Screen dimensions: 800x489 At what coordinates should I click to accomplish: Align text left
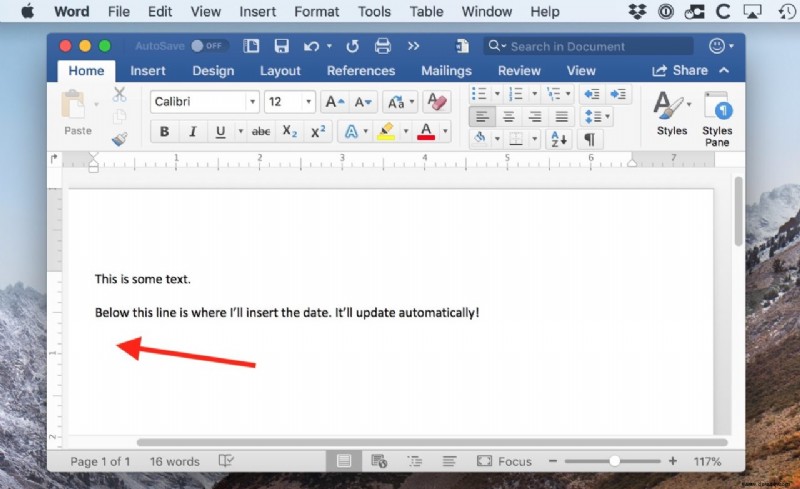click(x=482, y=116)
